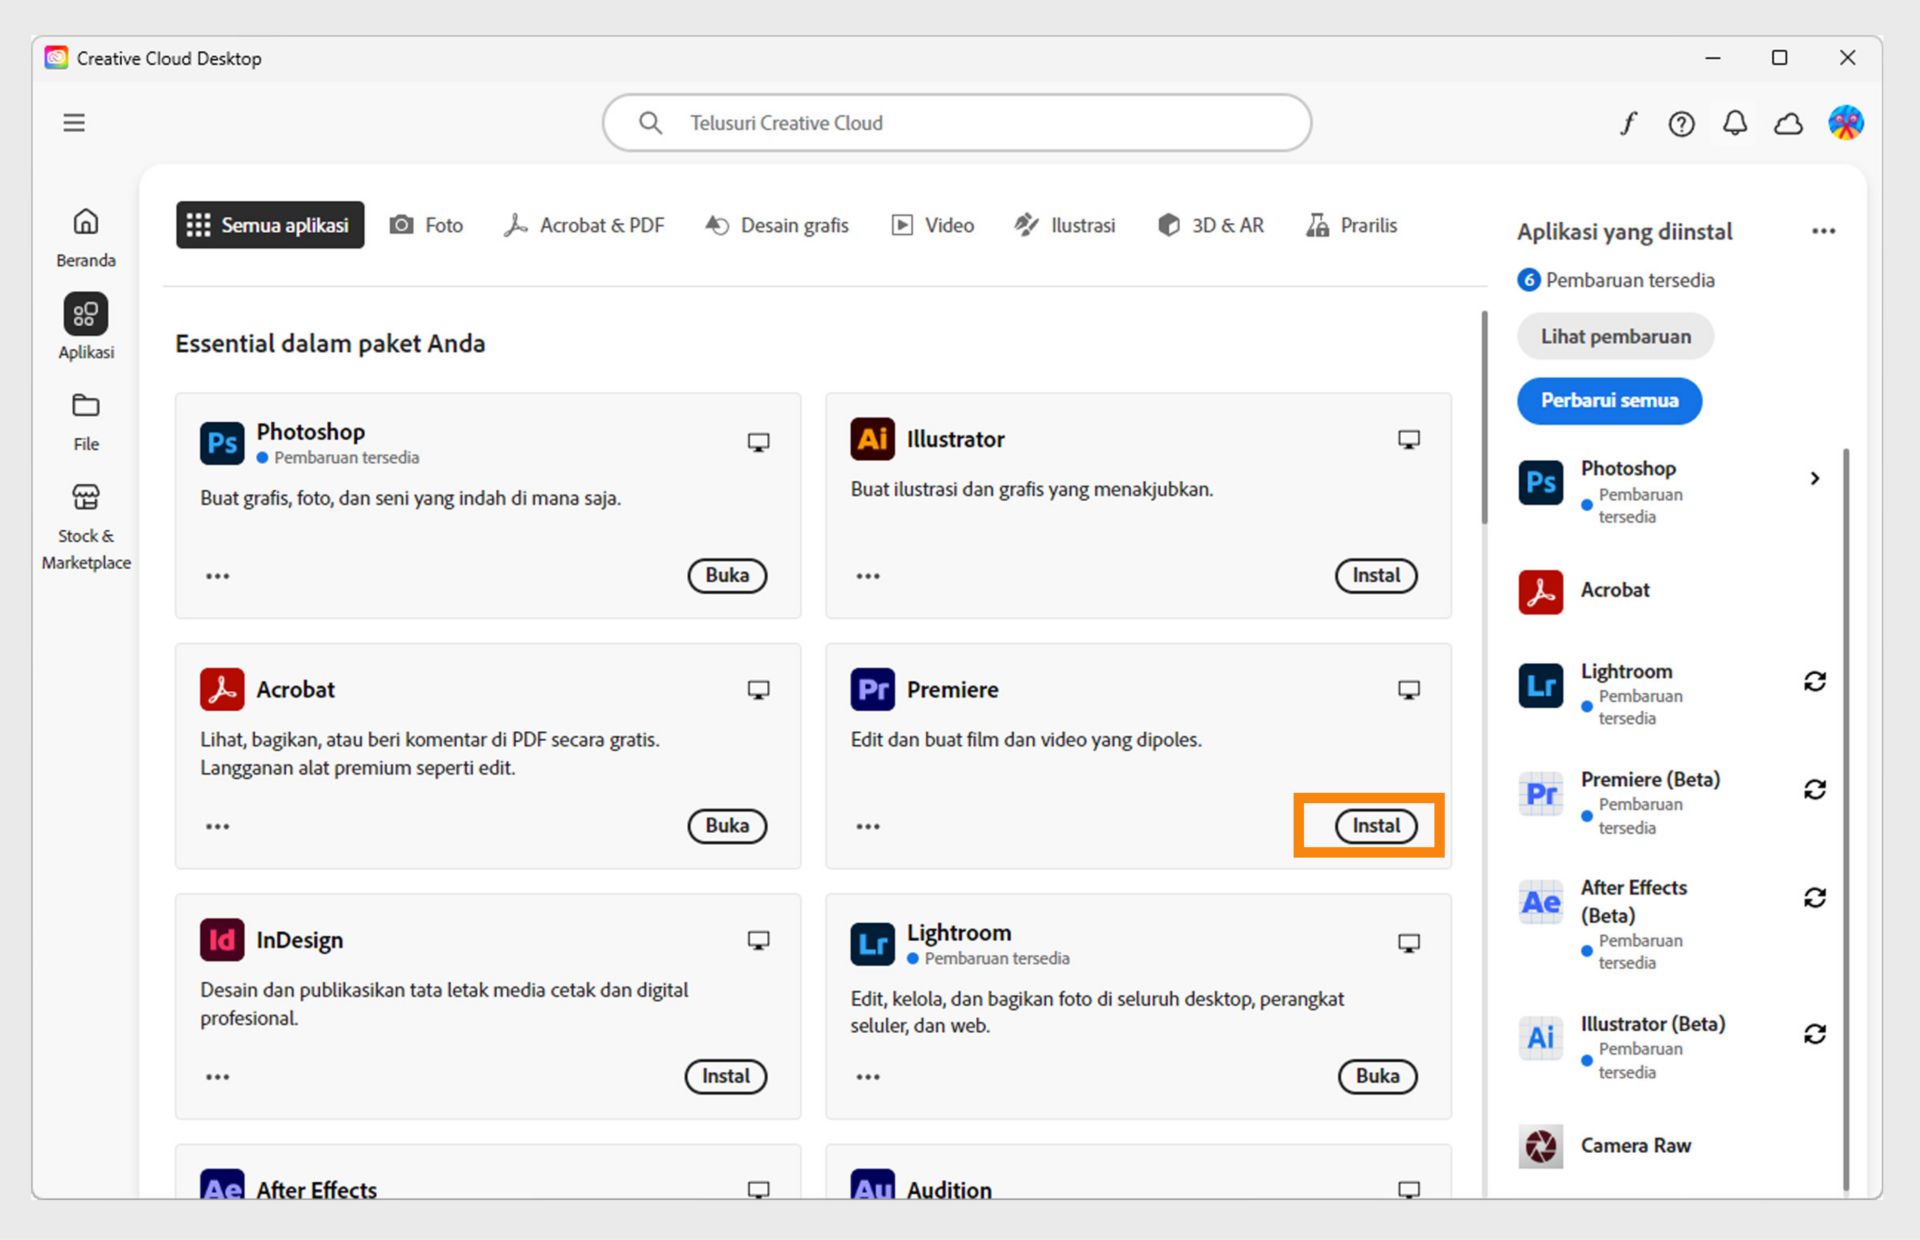Click Buka on the Acrobat card
Image resolution: width=1920 pixels, height=1240 pixels.
pos(727,825)
